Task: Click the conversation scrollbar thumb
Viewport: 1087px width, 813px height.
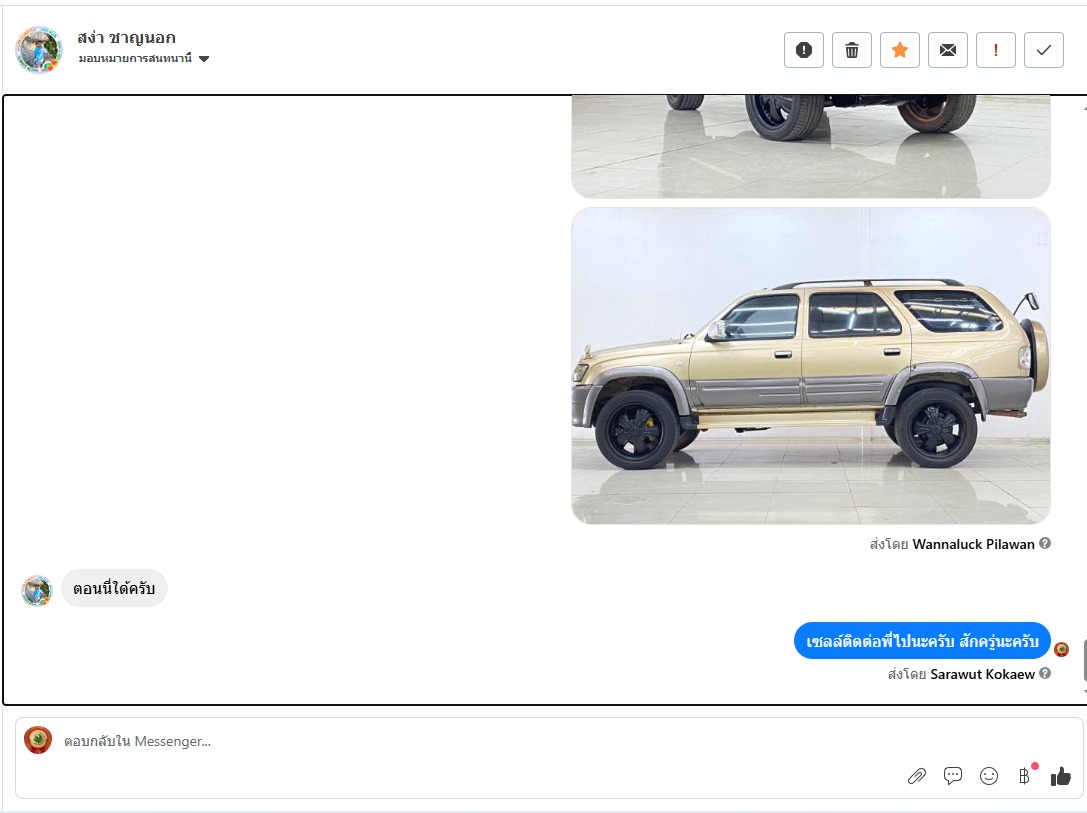Action: click(1085, 661)
